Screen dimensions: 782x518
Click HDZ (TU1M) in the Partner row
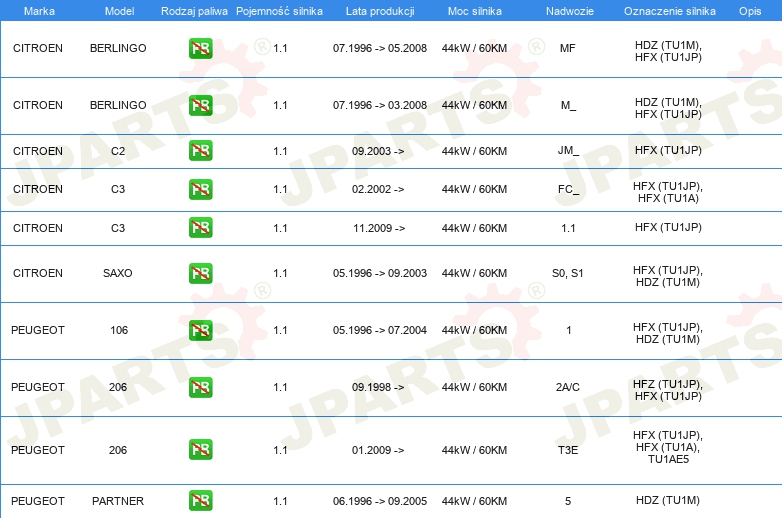668,500
